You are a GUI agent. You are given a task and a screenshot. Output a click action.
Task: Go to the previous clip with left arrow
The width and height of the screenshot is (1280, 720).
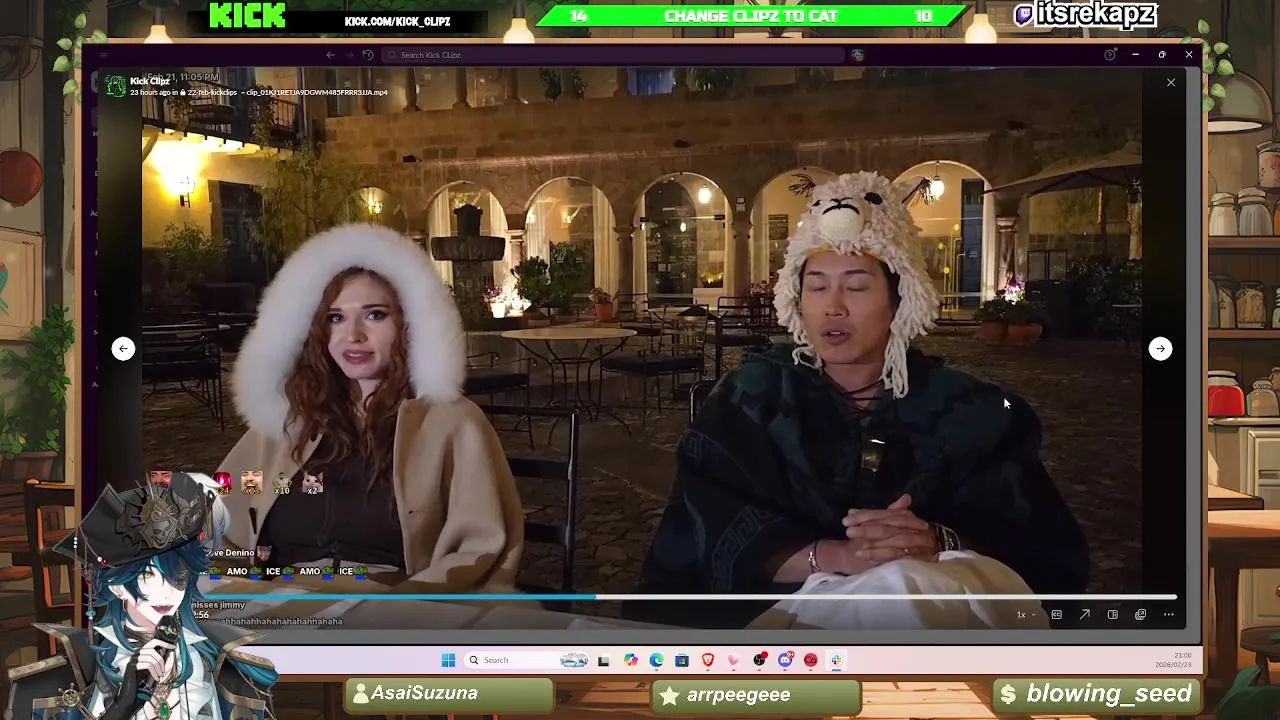(x=123, y=348)
